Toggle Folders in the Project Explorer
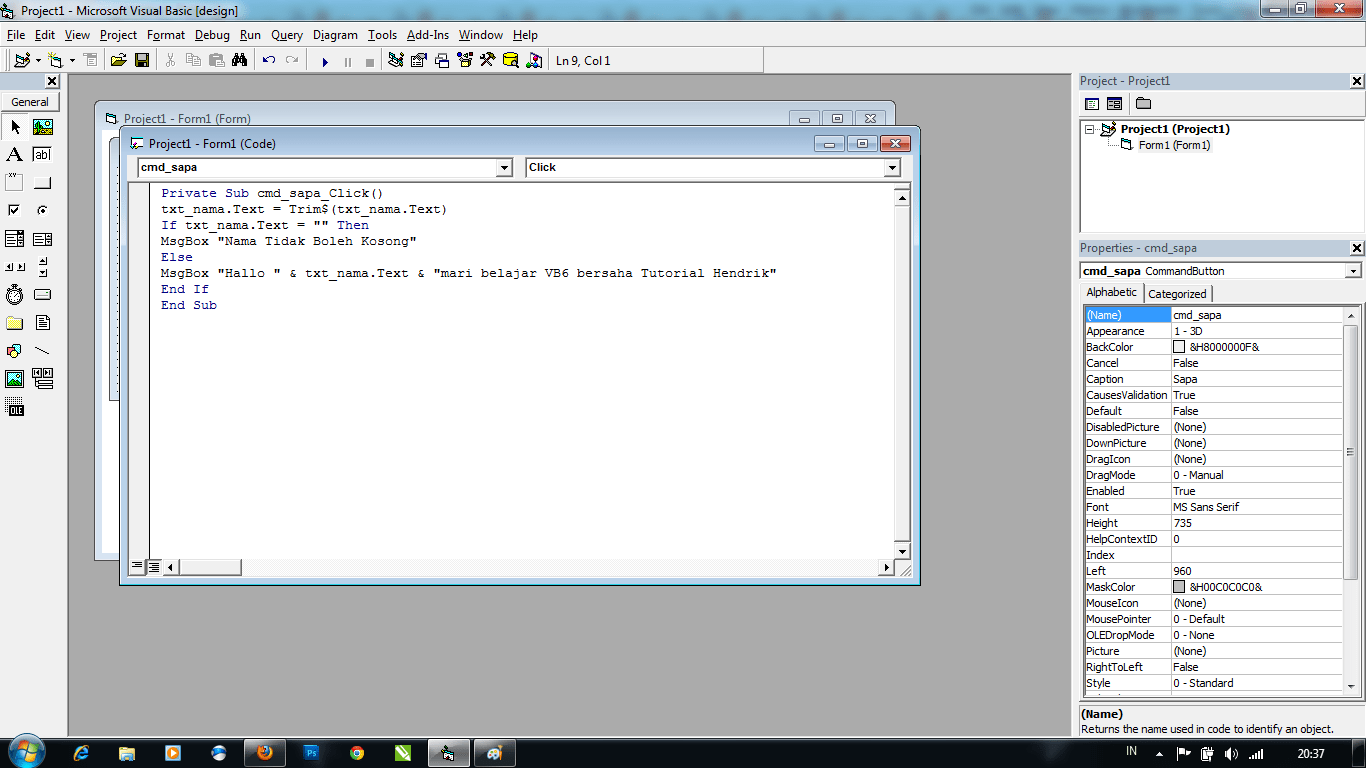The width and height of the screenshot is (1366, 768). (x=1143, y=104)
